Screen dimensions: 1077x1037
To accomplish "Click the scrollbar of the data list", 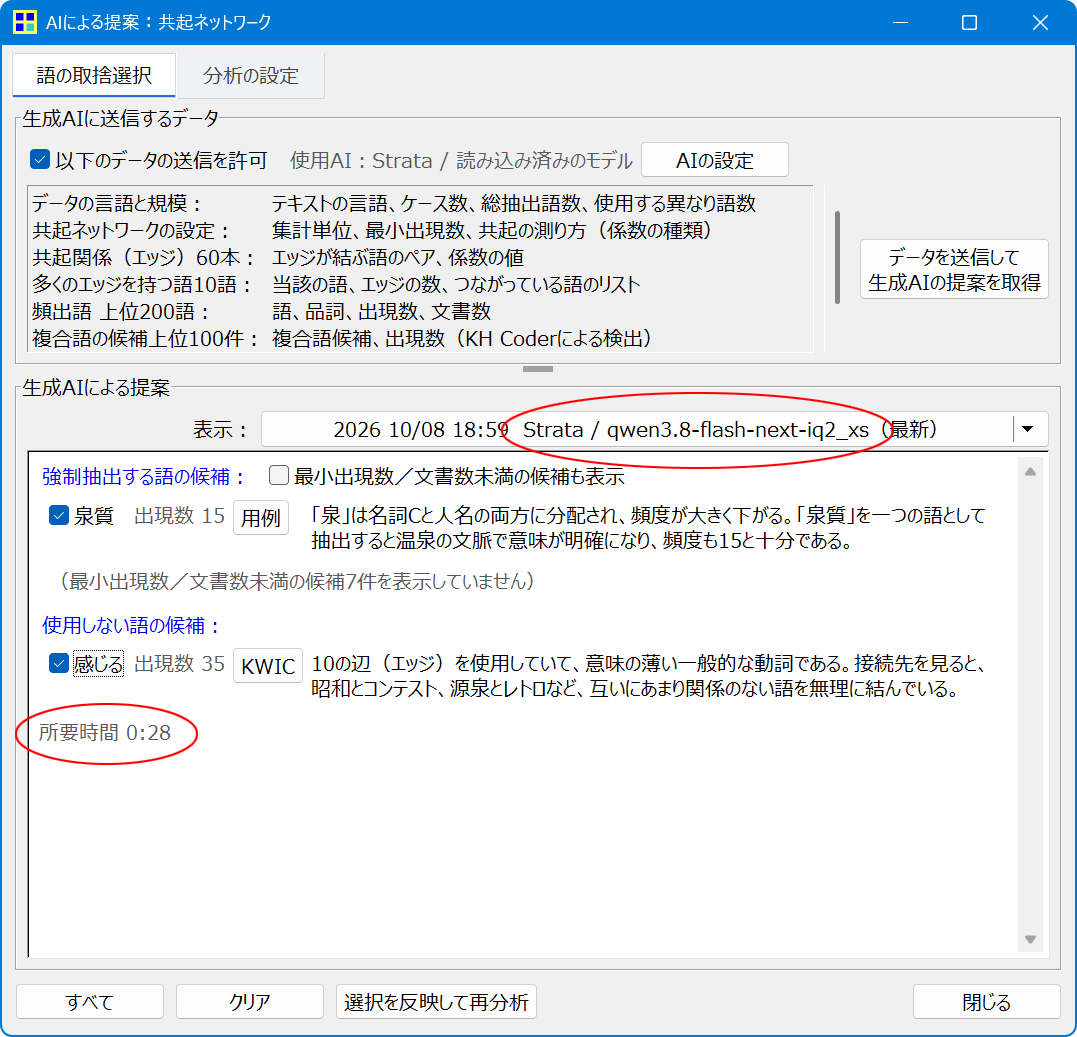I will [x=837, y=258].
